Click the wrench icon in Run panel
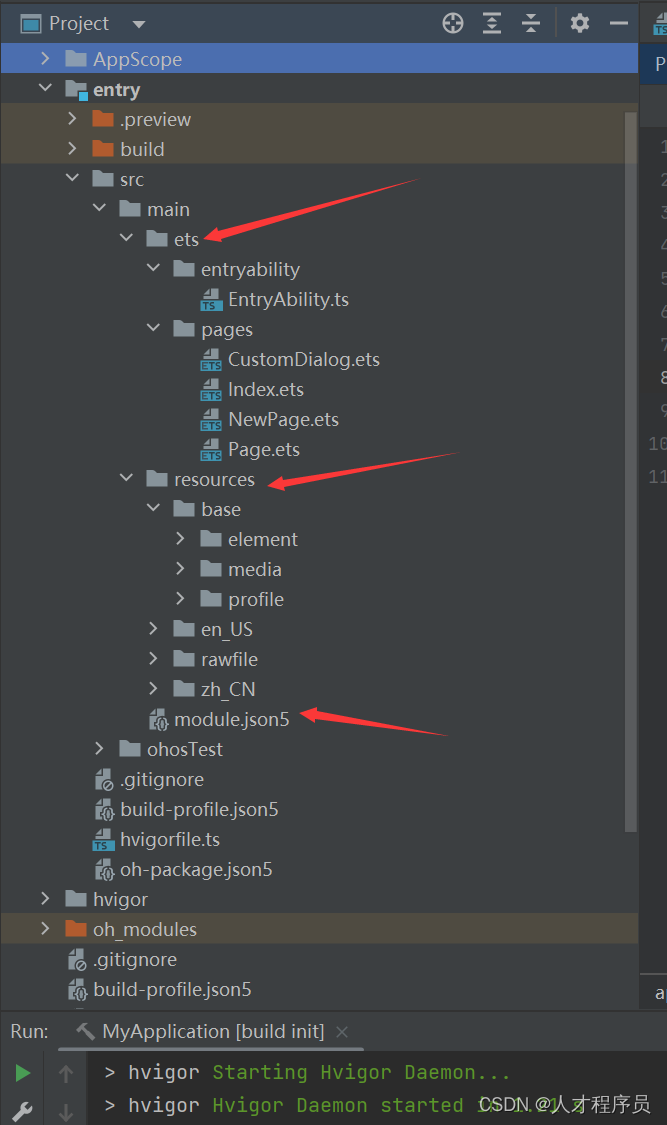Viewport: 667px width, 1125px height. click(x=22, y=1110)
